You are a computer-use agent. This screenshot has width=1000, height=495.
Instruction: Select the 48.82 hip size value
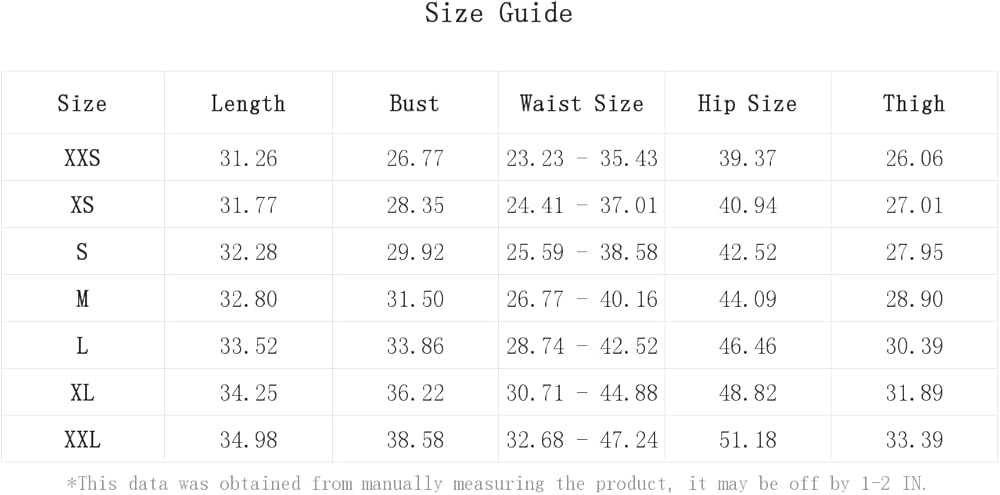coord(747,393)
